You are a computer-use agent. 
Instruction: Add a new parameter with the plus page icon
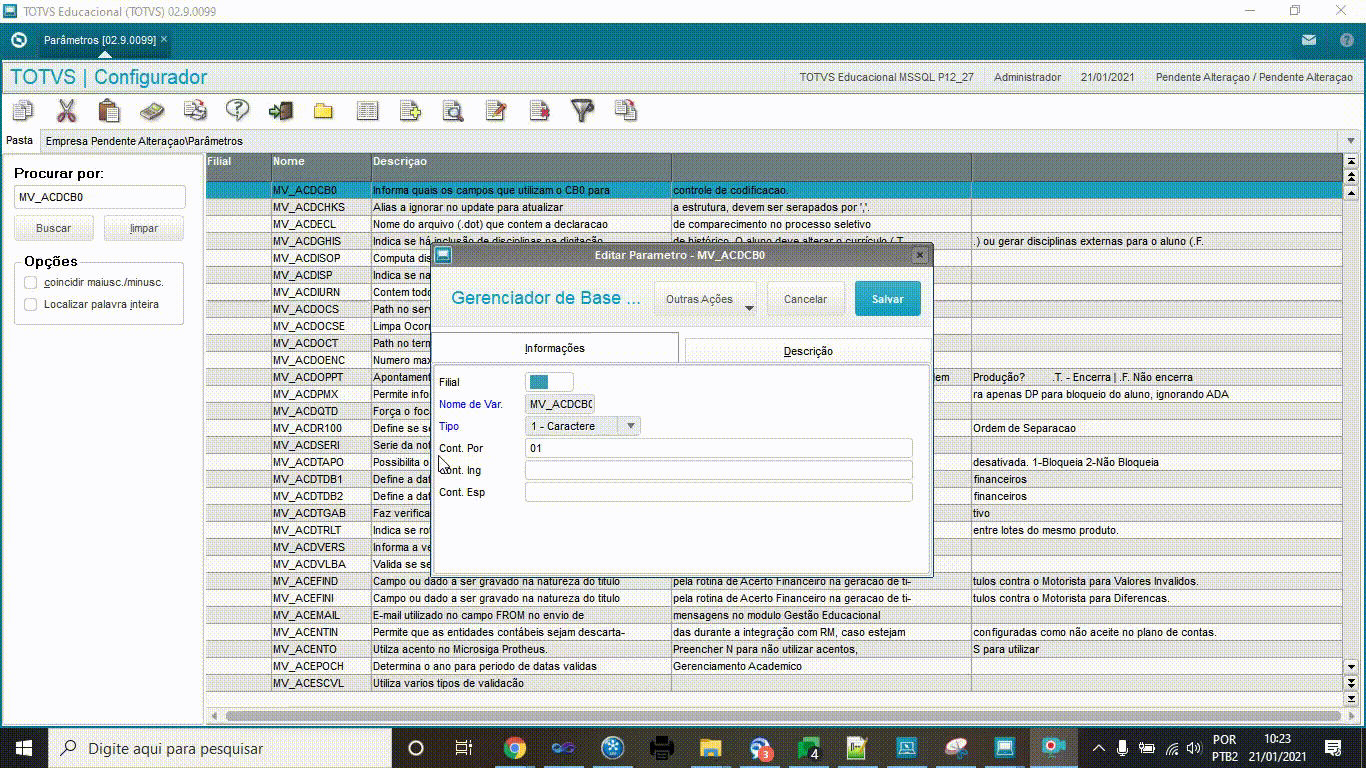(410, 110)
